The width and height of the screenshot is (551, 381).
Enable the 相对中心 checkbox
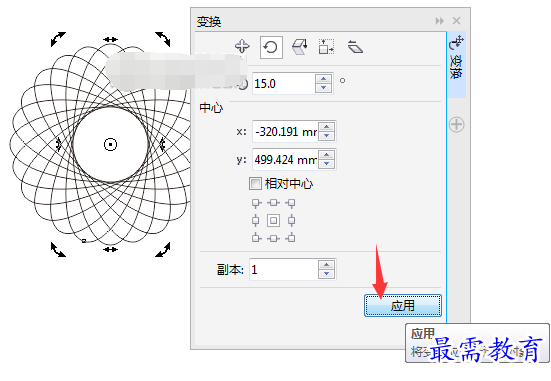pos(255,183)
